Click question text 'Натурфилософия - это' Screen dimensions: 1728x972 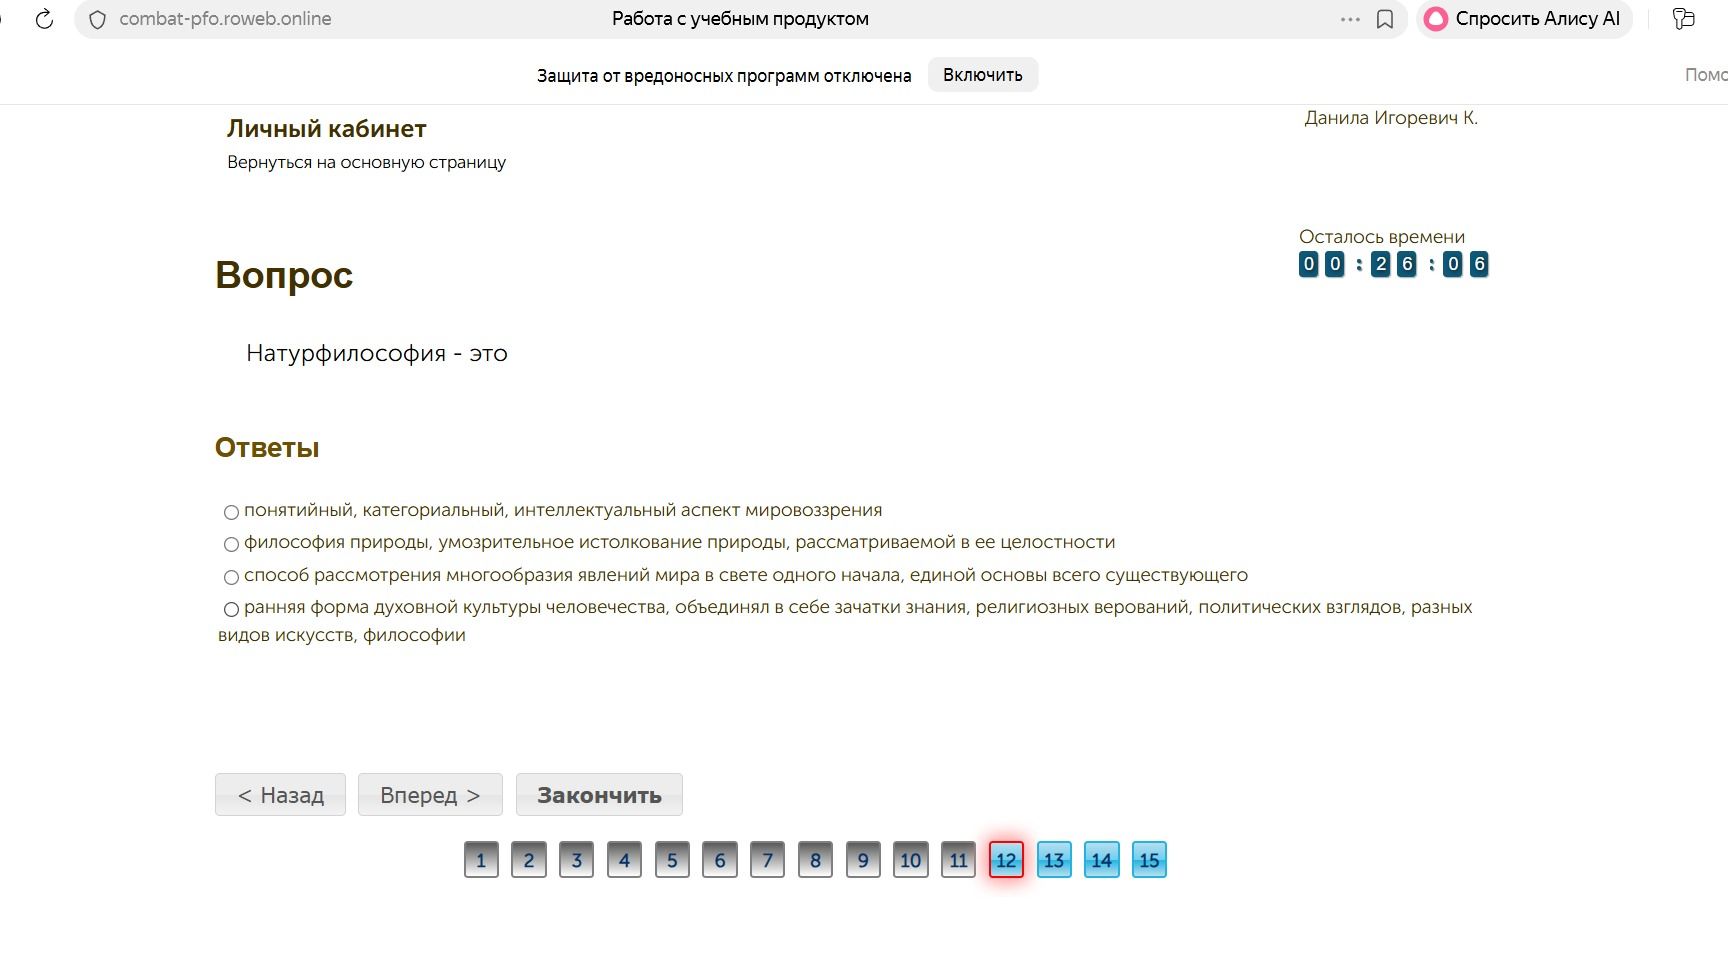[377, 353]
